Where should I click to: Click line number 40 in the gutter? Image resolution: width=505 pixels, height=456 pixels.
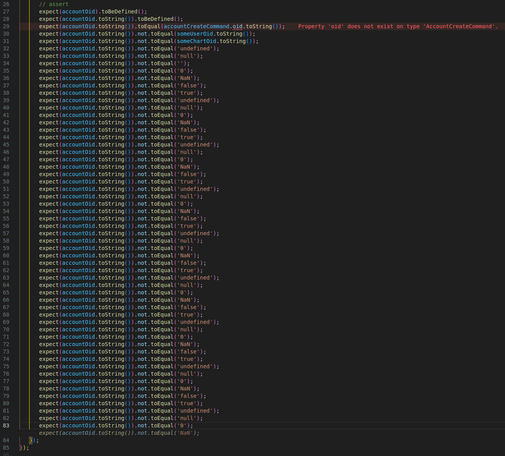pos(6,108)
